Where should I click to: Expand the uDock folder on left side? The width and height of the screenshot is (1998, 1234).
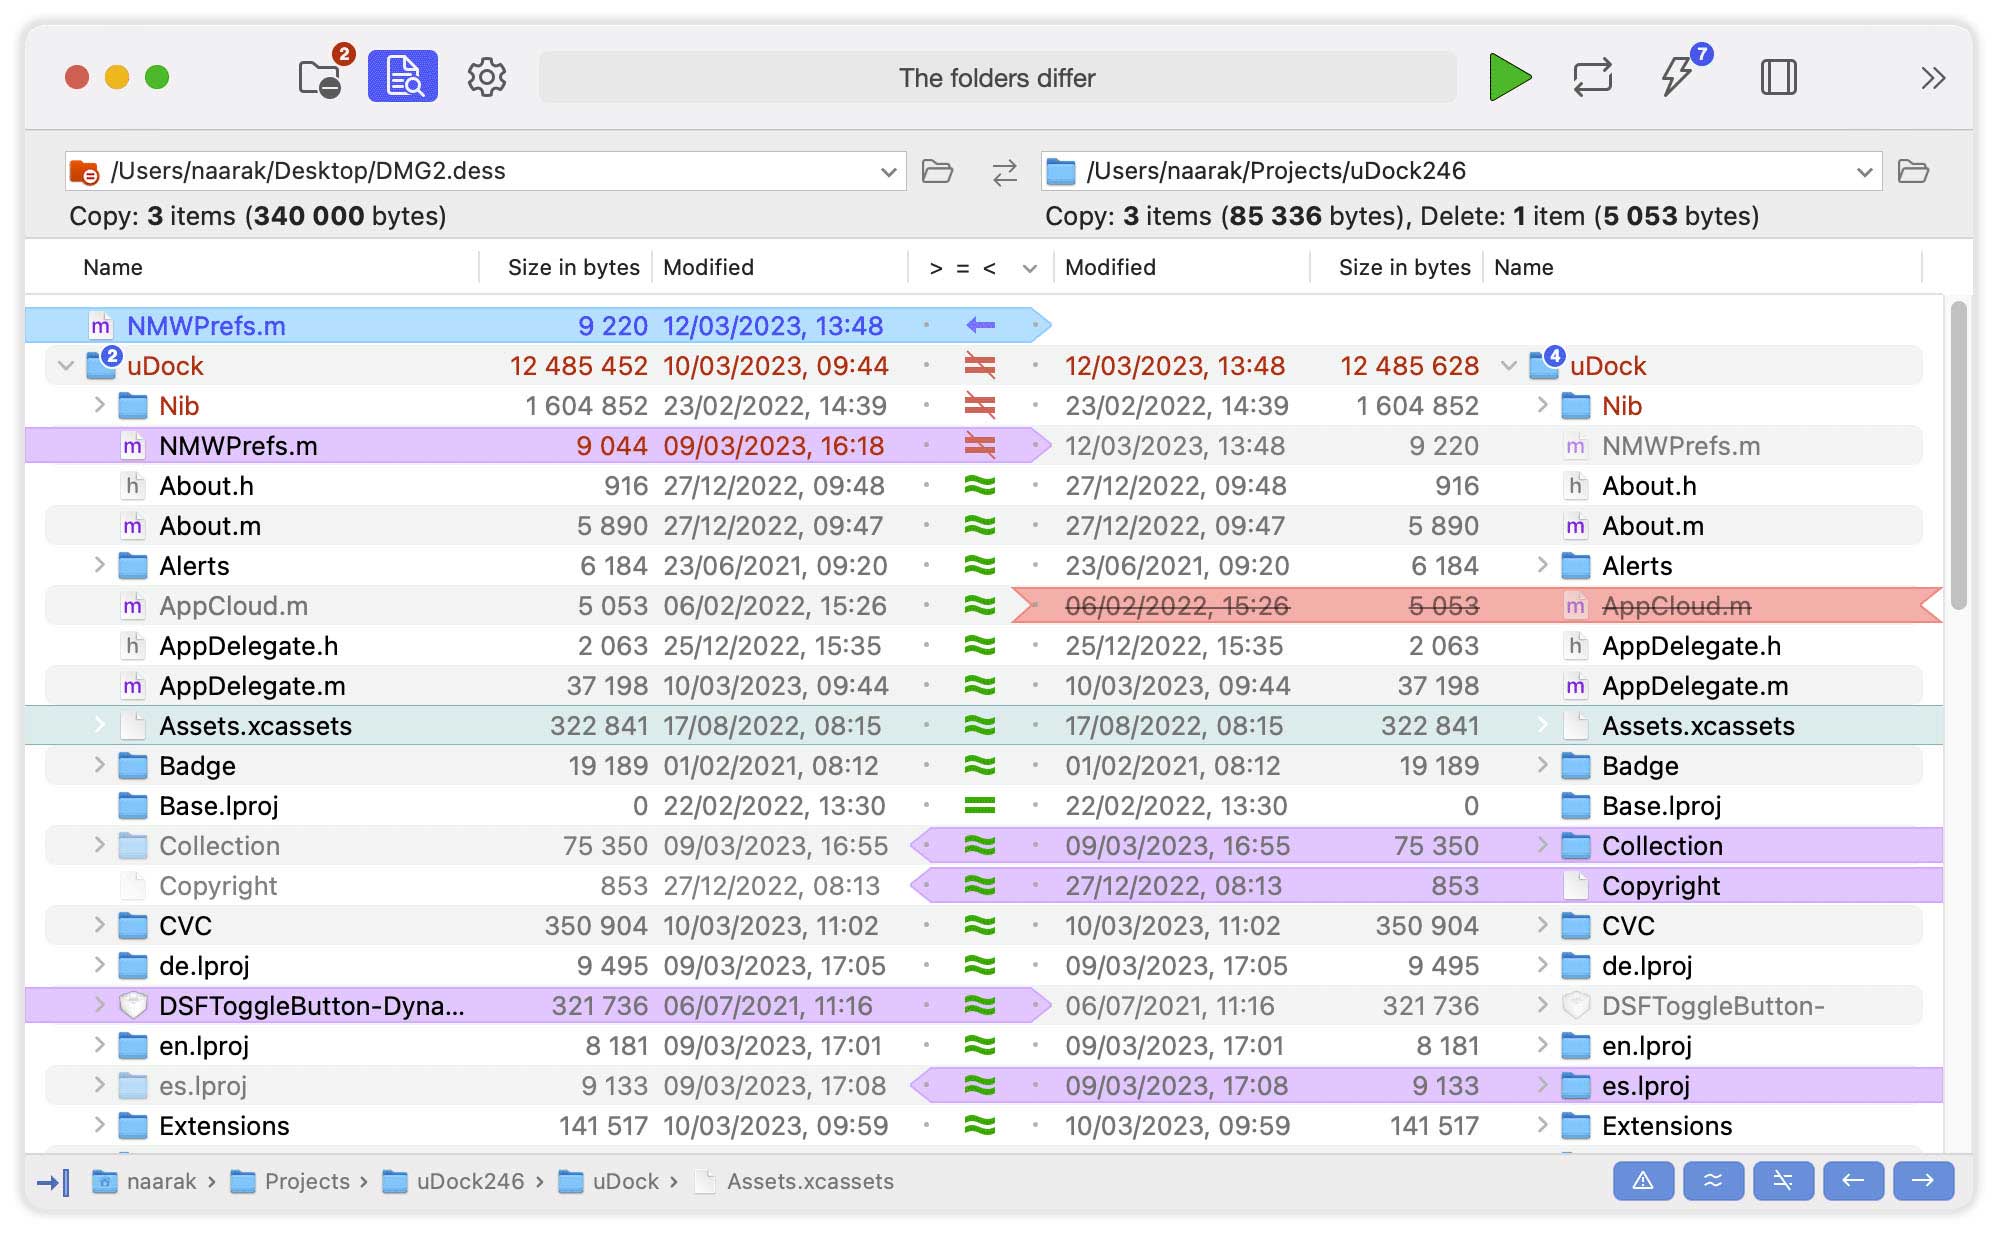click(x=69, y=365)
